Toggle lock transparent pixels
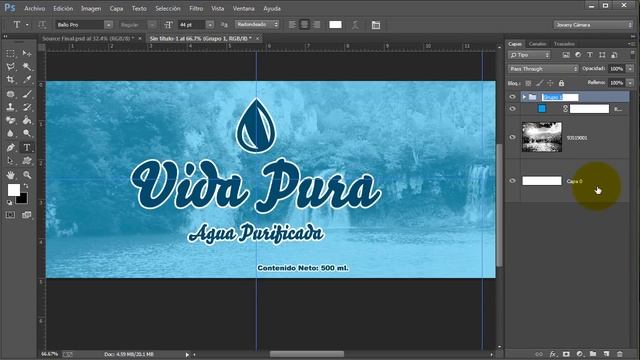Screen dimensions: 640x360 pos(528,83)
